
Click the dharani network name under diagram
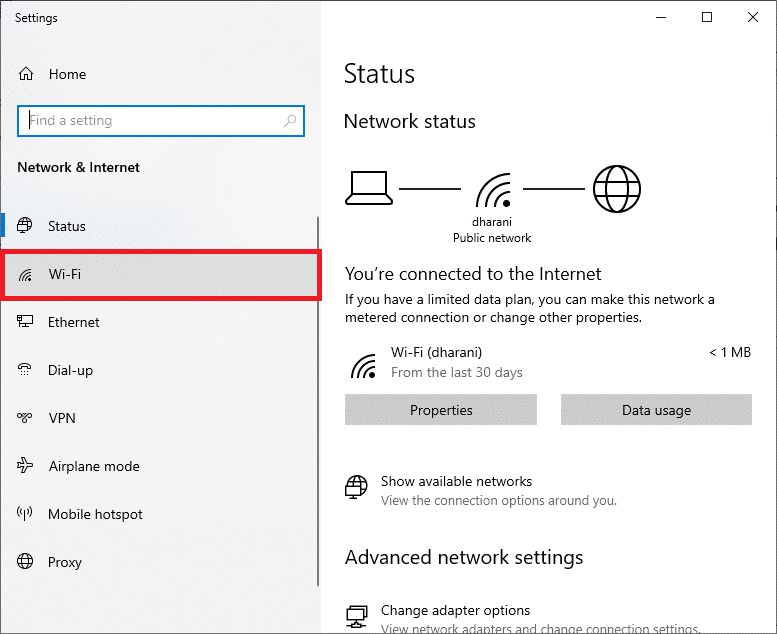coord(492,222)
